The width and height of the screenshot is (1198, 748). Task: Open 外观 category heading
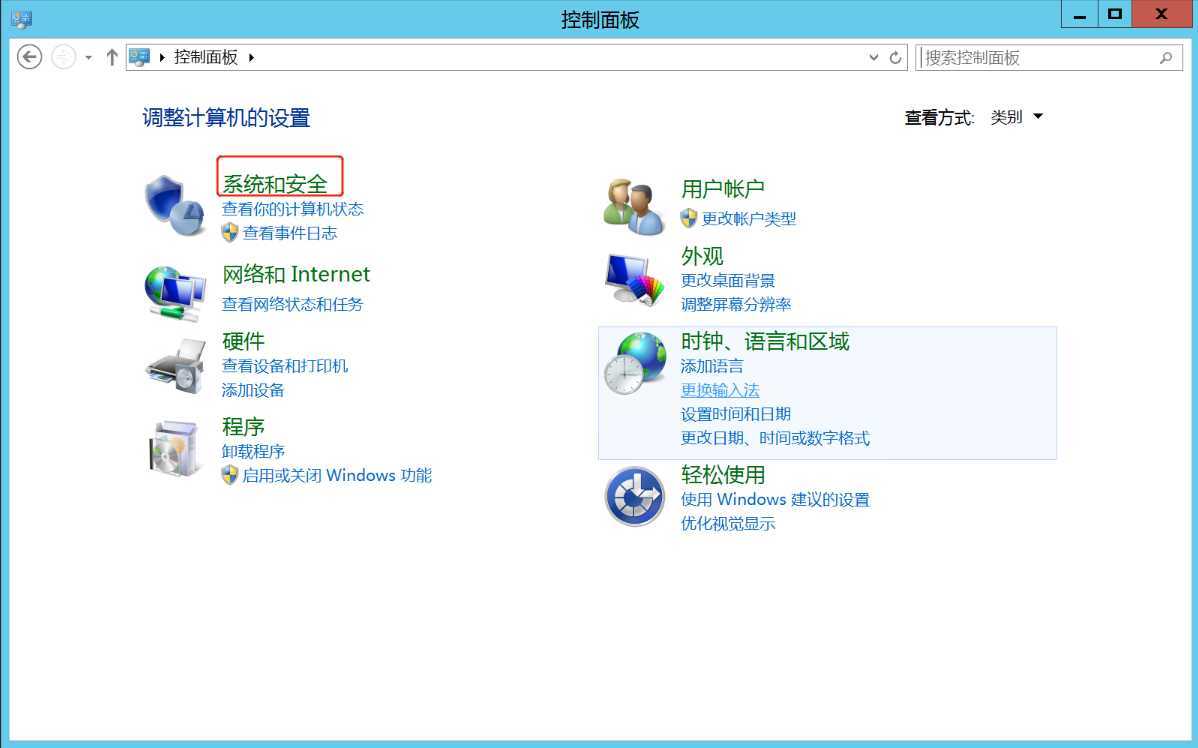point(702,256)
